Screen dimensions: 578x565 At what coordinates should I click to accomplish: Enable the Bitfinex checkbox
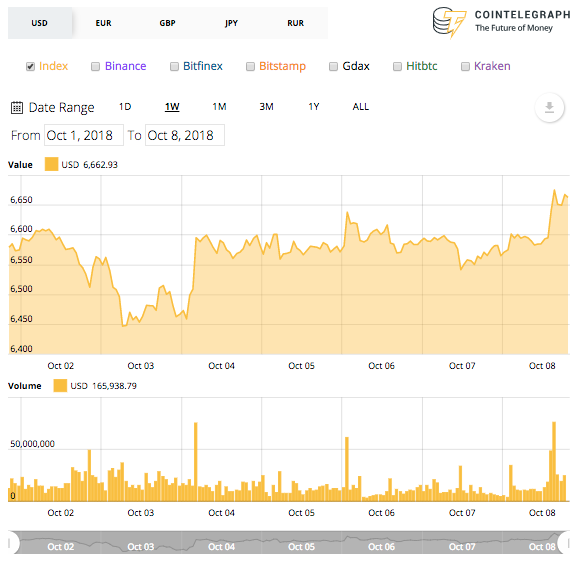174,66
